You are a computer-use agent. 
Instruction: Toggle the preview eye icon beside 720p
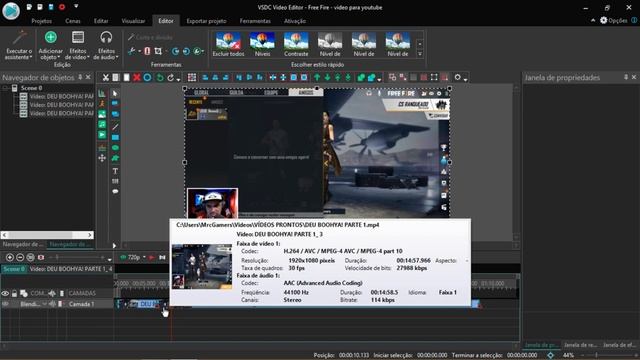pyautogui.click(x=123, y=258)
